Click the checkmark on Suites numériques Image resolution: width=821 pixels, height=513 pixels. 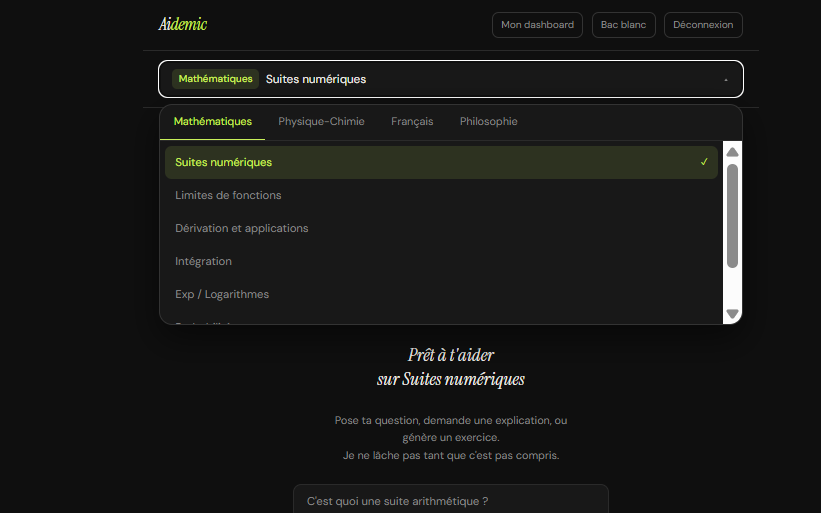click(x=704, y=162)
